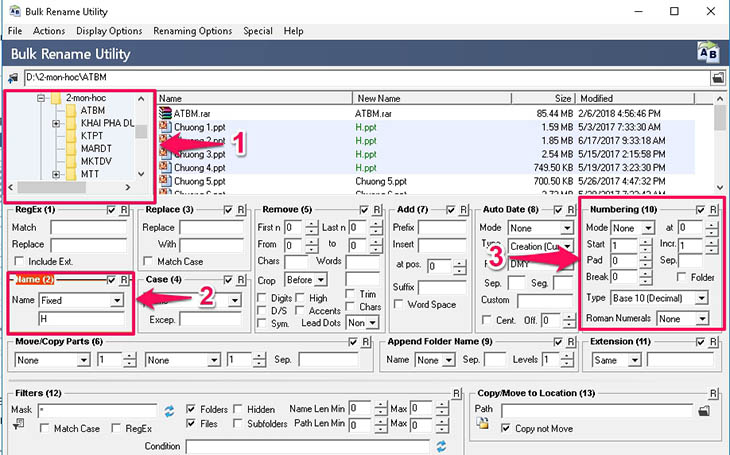The height and width of the screenshot is (455, 730).
Task: Click the New Name column header
Action: (x=432, y=98)
